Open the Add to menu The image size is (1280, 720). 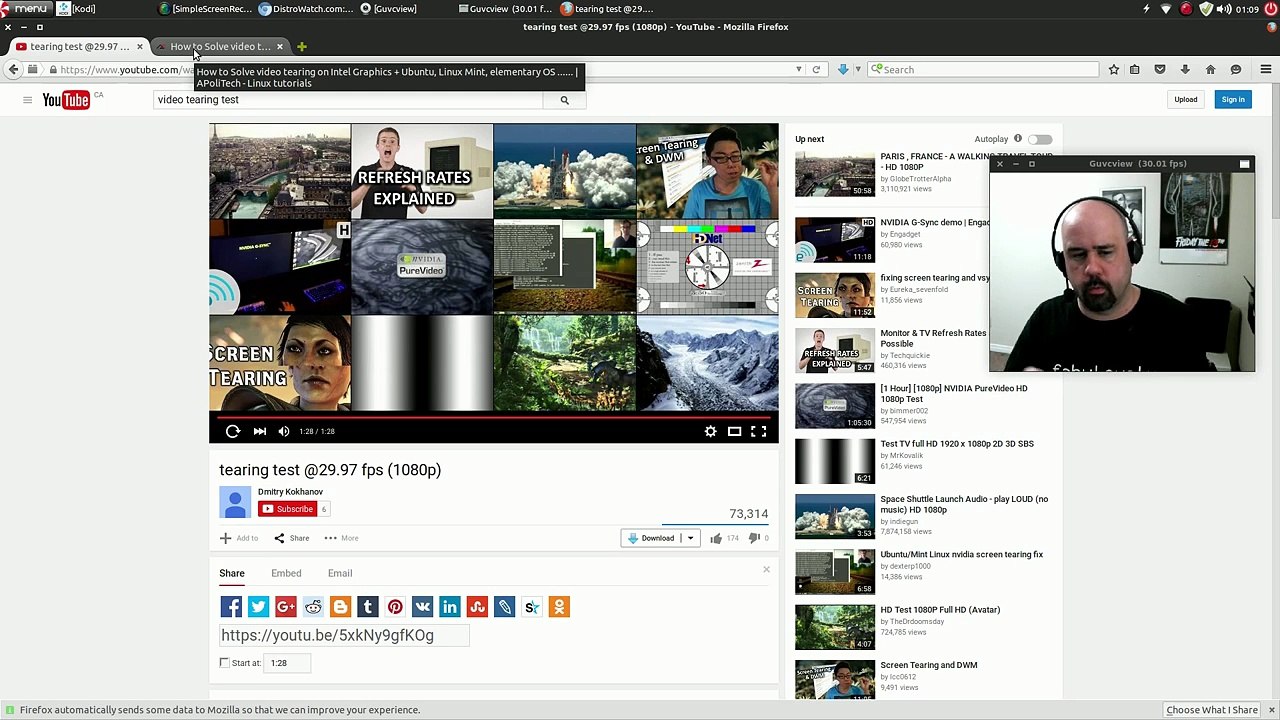click(239, 538)
